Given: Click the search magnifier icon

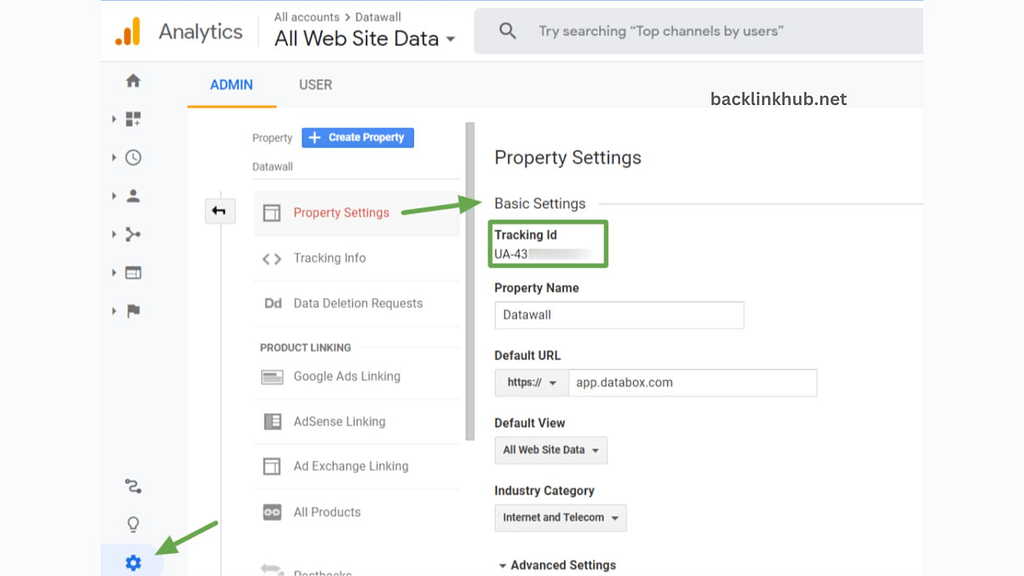Looking at the screenshot, I should 507,30.
